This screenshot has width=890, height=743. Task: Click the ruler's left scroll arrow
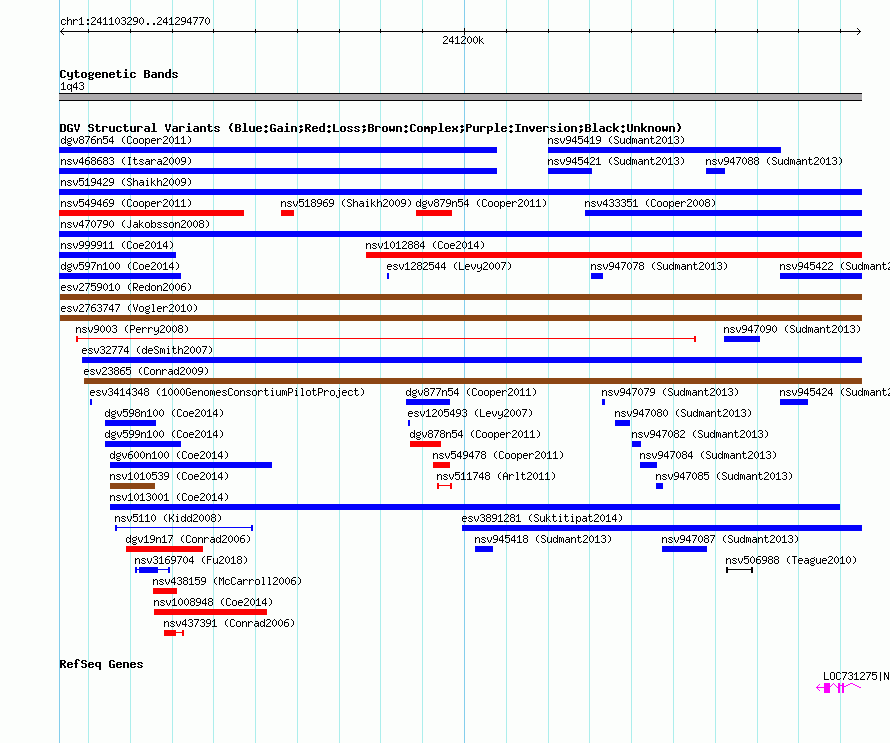pyautogui.click(x=62, y=32)
